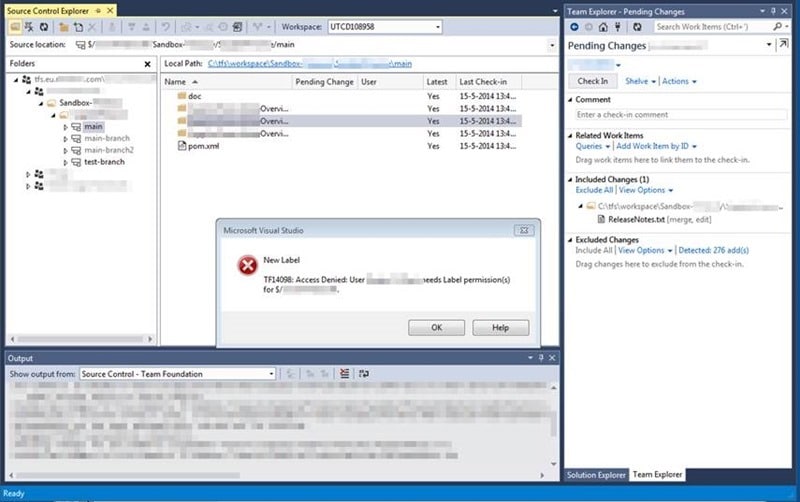The image size is (800, 502).
Task: Go to Team Explorer Home icon
Action: click(603, 27)
